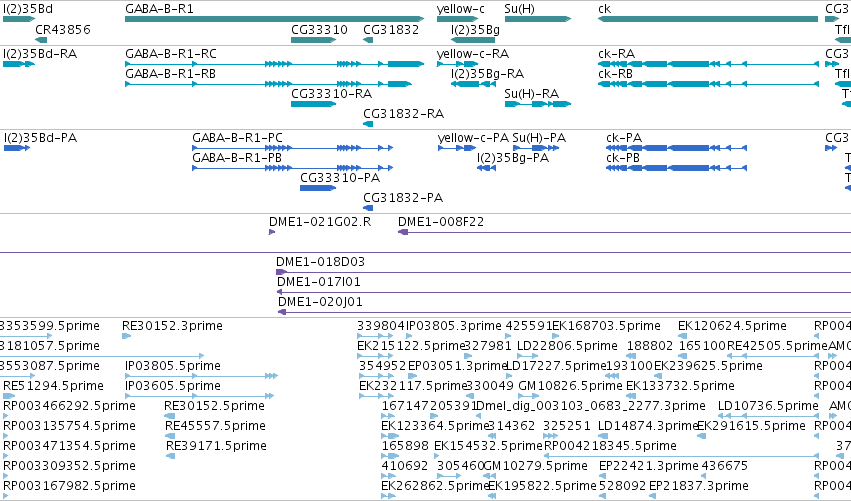The width and height of the screenshot is (851, 501).
Task: Open the LD10736.5prime EST label
Action: [x=768, y=406]
